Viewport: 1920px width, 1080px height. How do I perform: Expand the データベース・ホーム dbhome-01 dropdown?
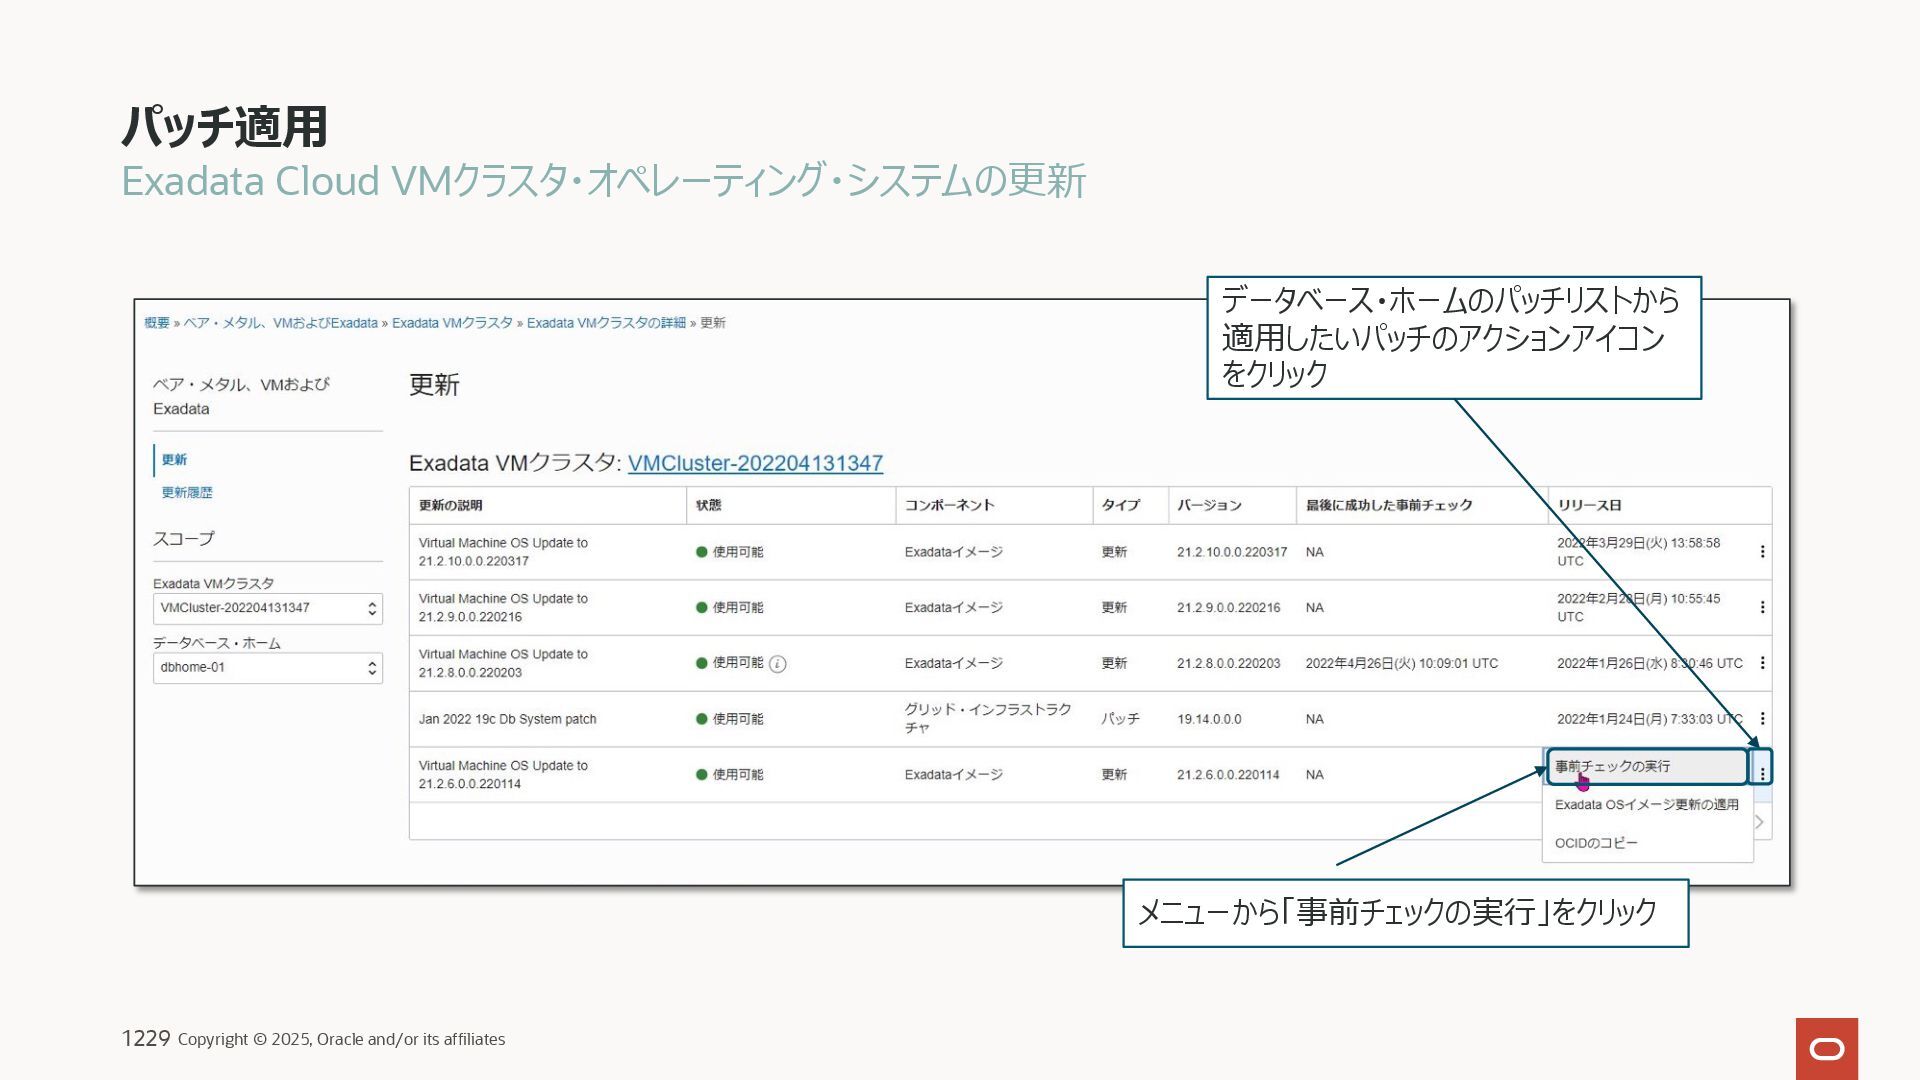(x=267, y=667)
